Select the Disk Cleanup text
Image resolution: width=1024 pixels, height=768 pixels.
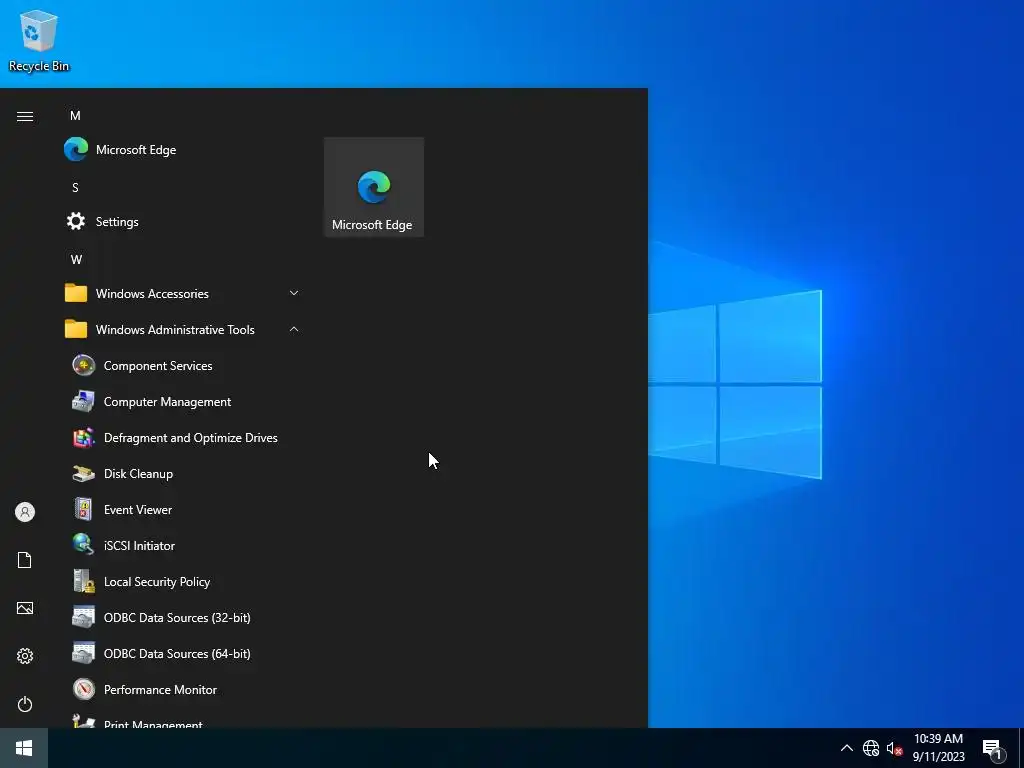[x=138, y=473]
